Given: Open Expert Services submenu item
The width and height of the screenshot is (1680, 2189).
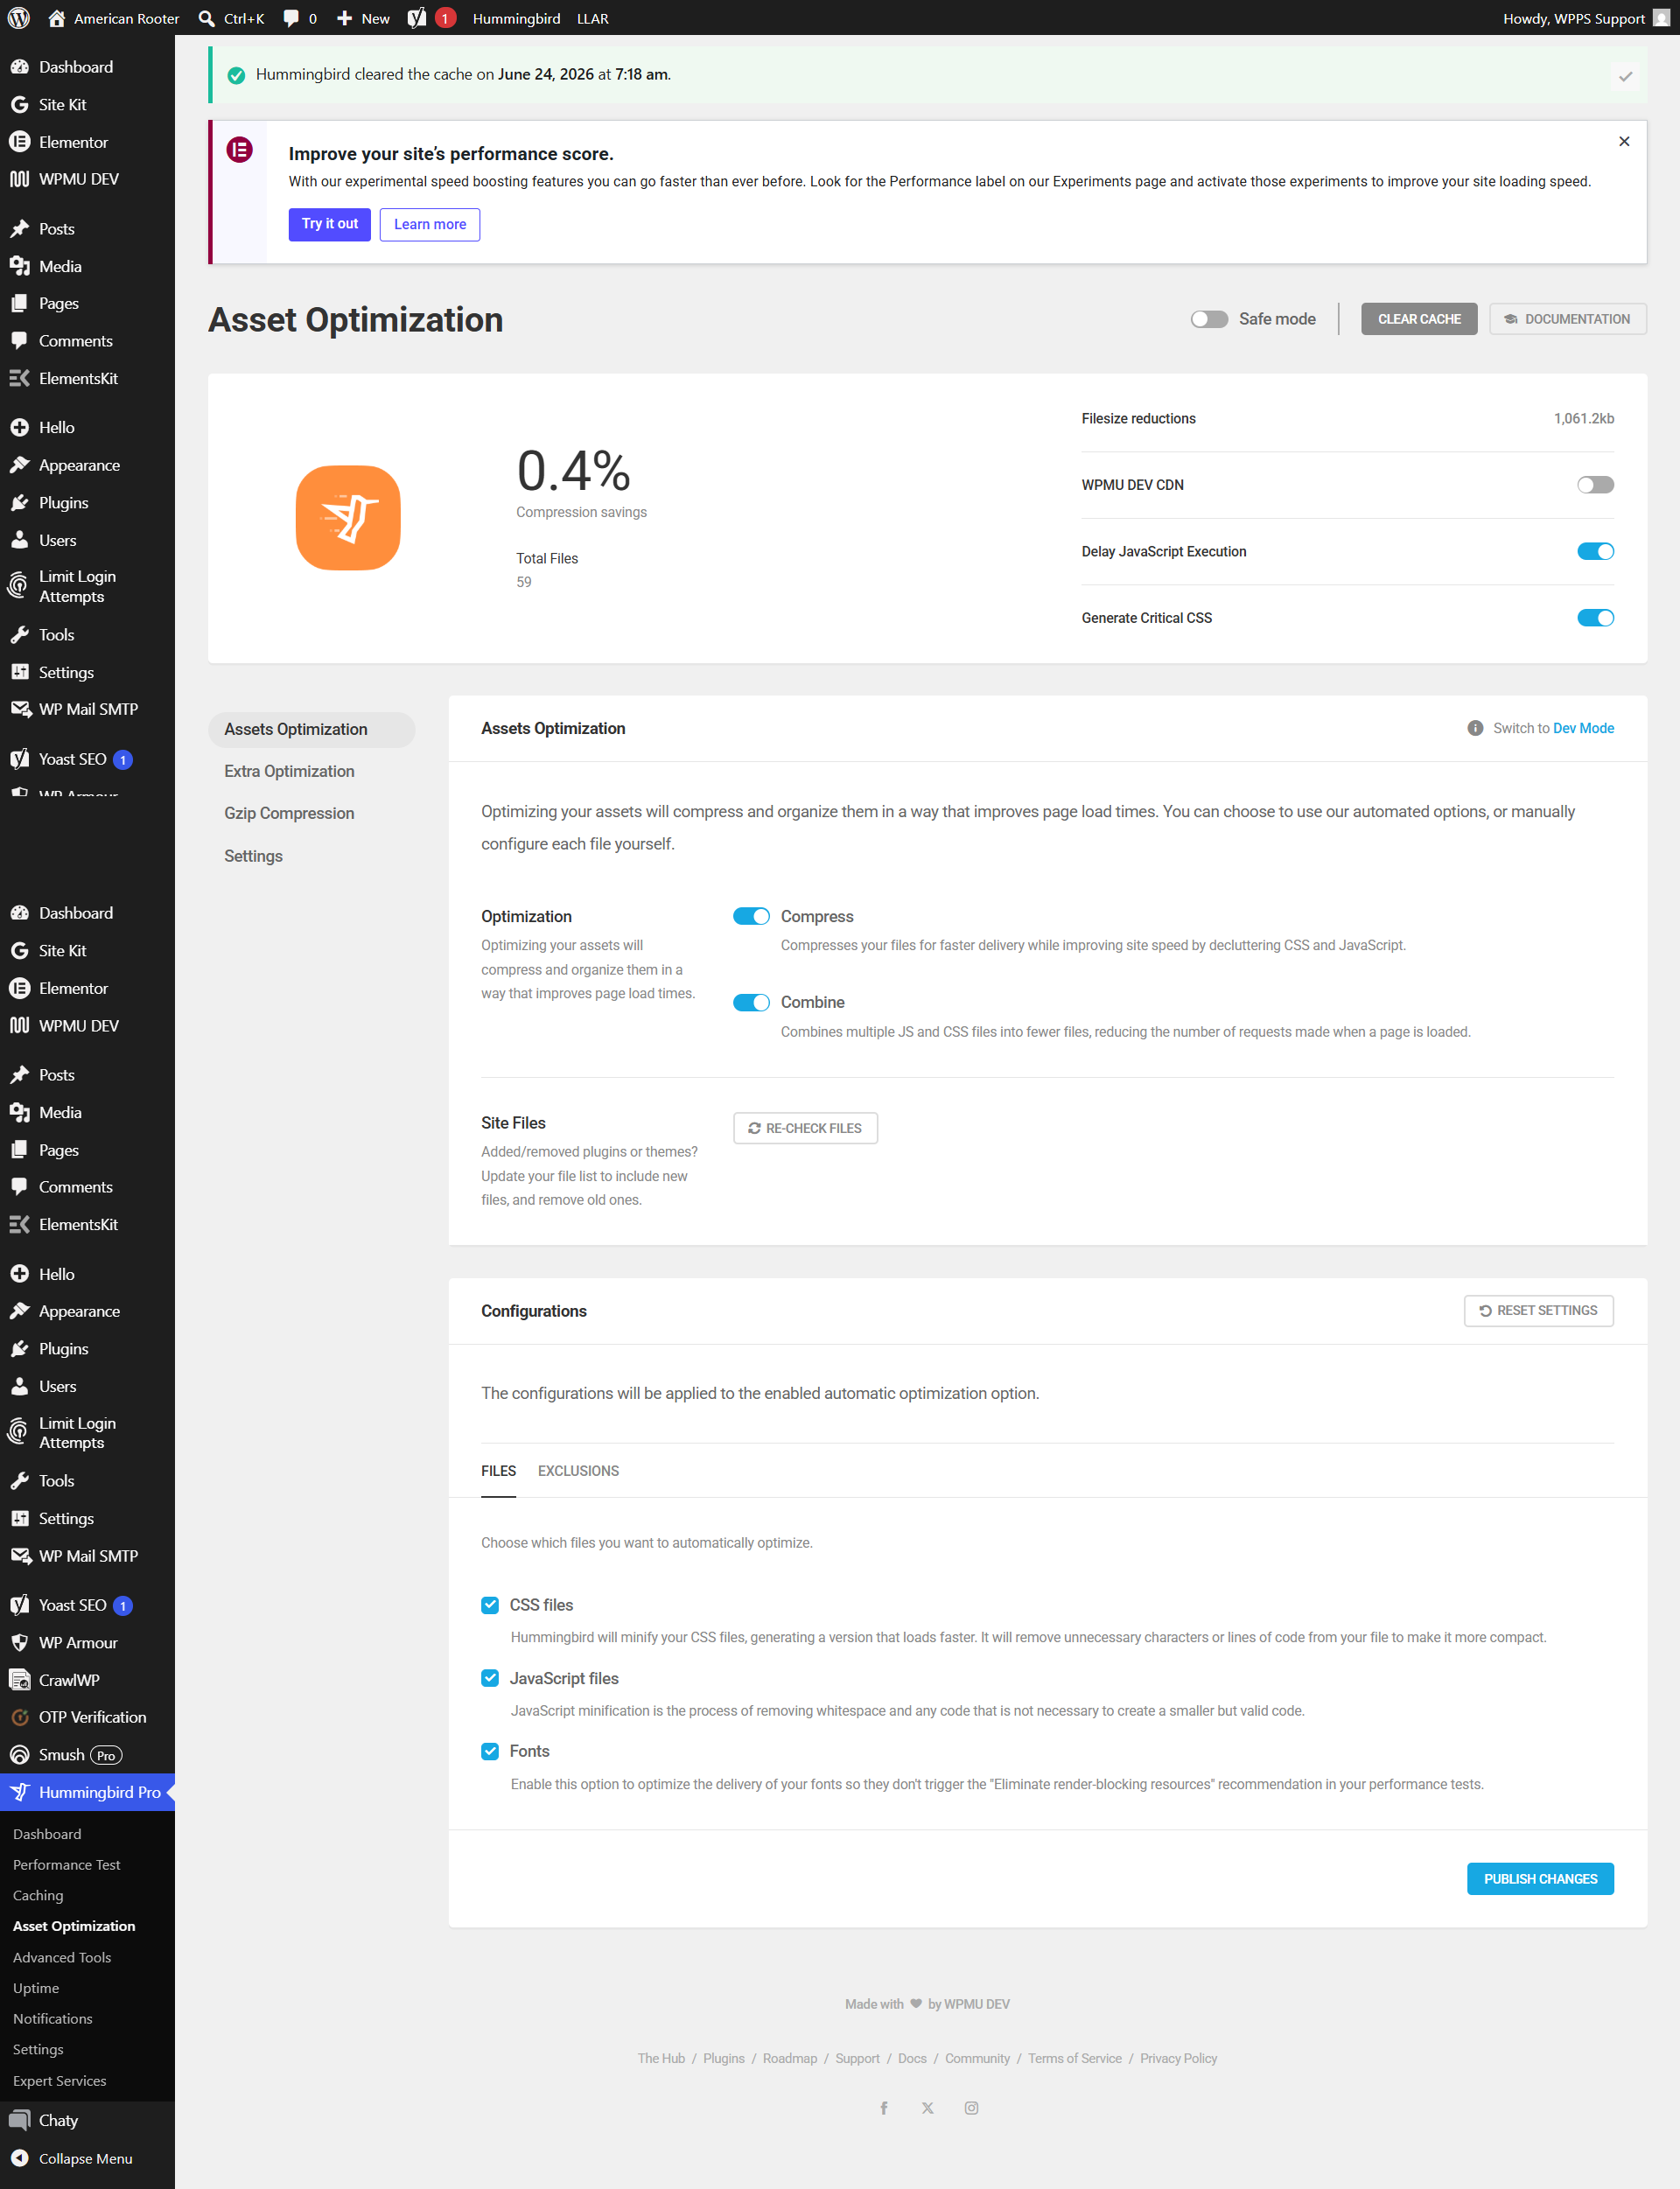Looking at the screenshot, I should pyautogui.click(x=59, y=2081).
